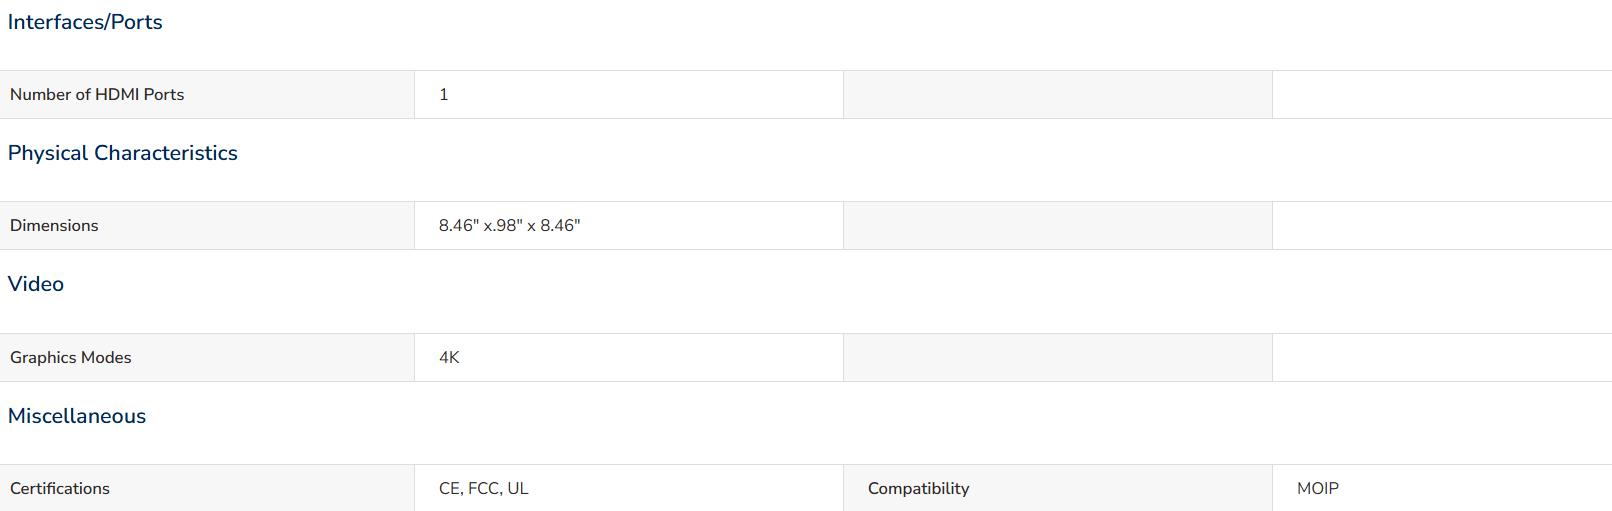Click the 4K graphics mode value
The height and width of the screenshot is (511, 1612).
449,358
